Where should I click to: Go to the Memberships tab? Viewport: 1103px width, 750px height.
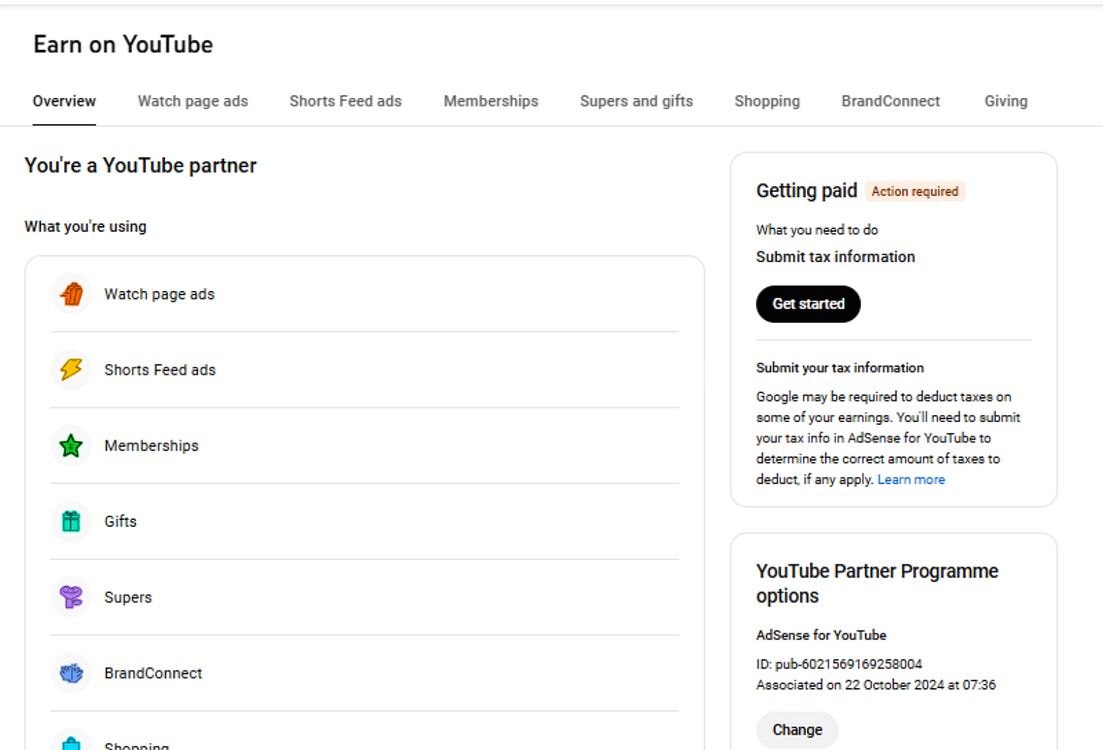pyautogui.click(x=491, y=101)
